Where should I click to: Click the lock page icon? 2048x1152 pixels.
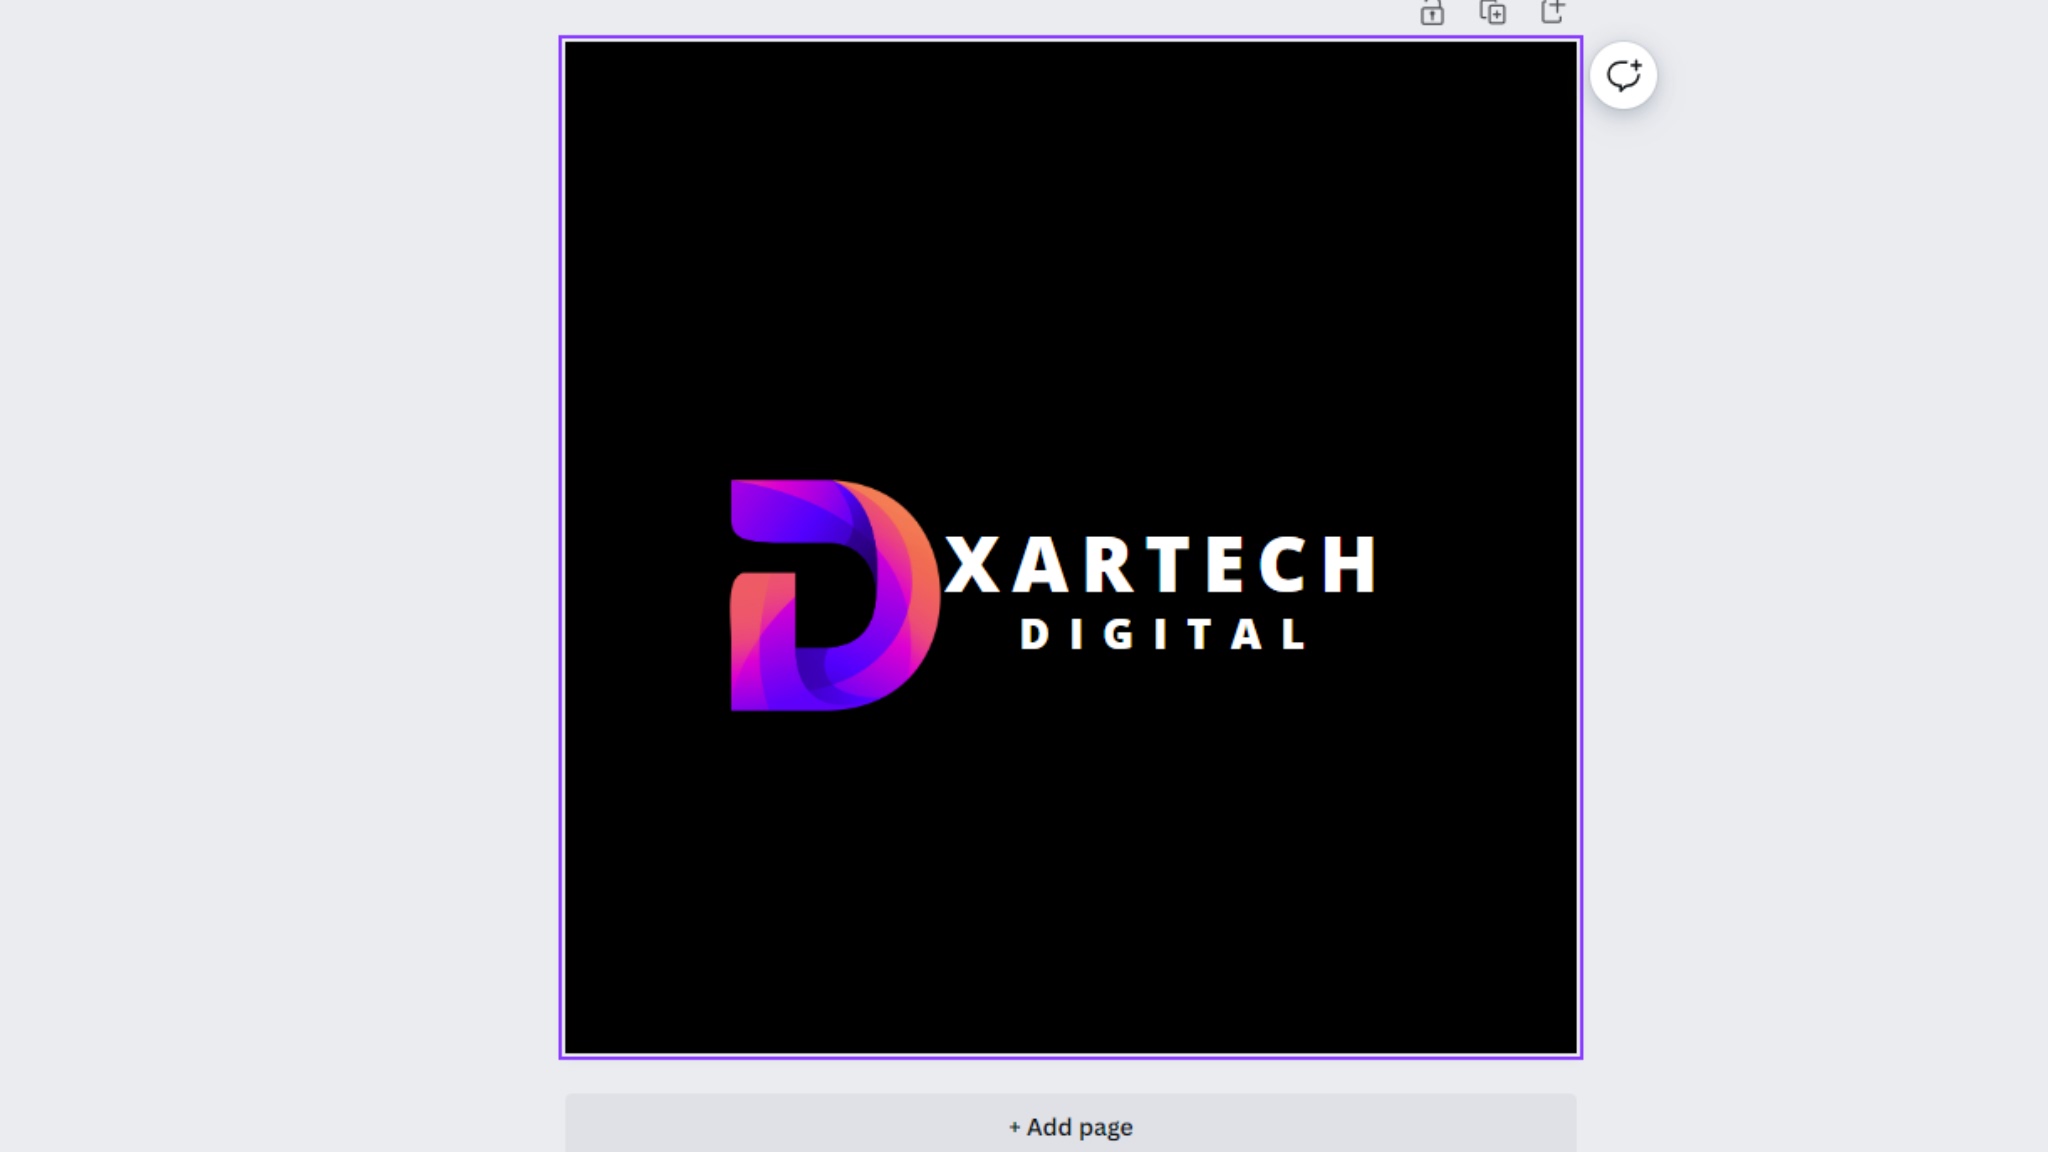[1432, 13]
